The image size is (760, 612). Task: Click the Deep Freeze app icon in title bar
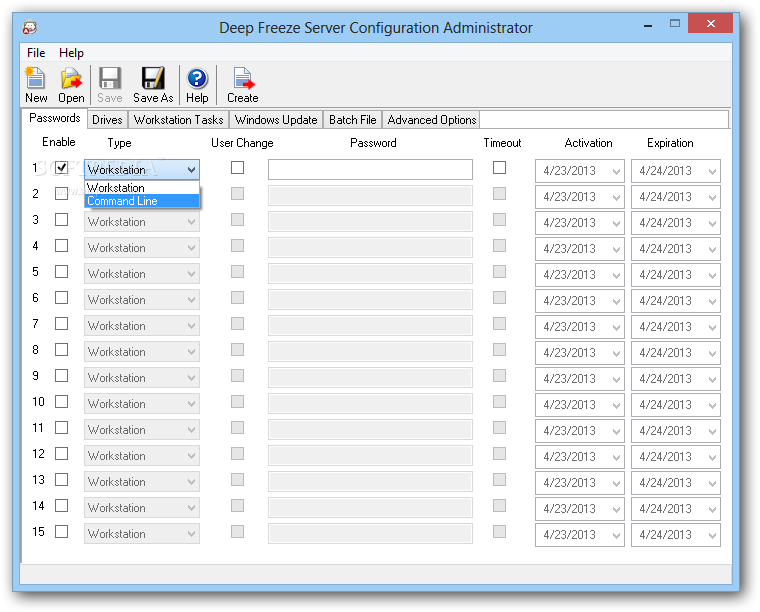[x=30, y=27]
